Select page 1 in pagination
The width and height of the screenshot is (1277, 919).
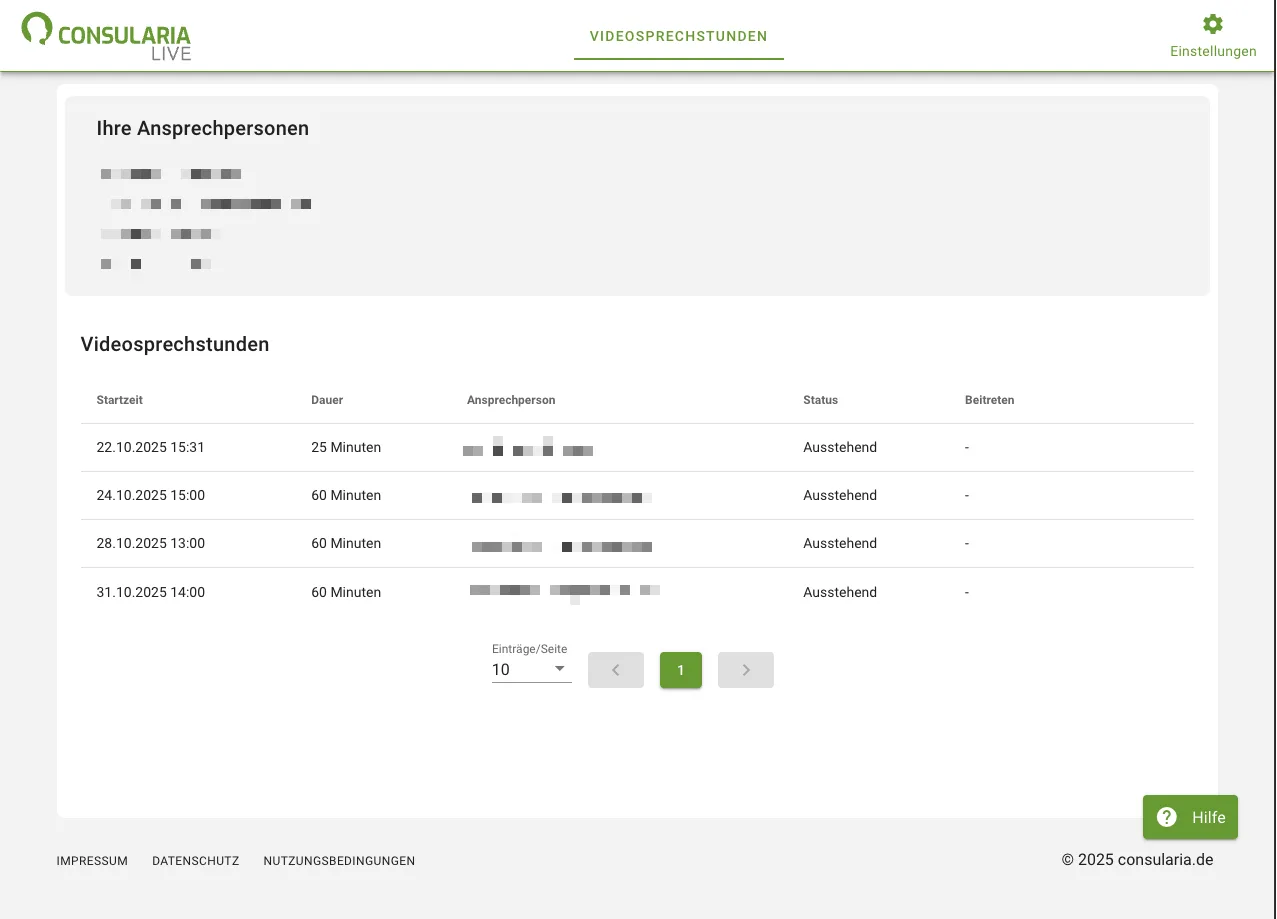click(680, 670)
